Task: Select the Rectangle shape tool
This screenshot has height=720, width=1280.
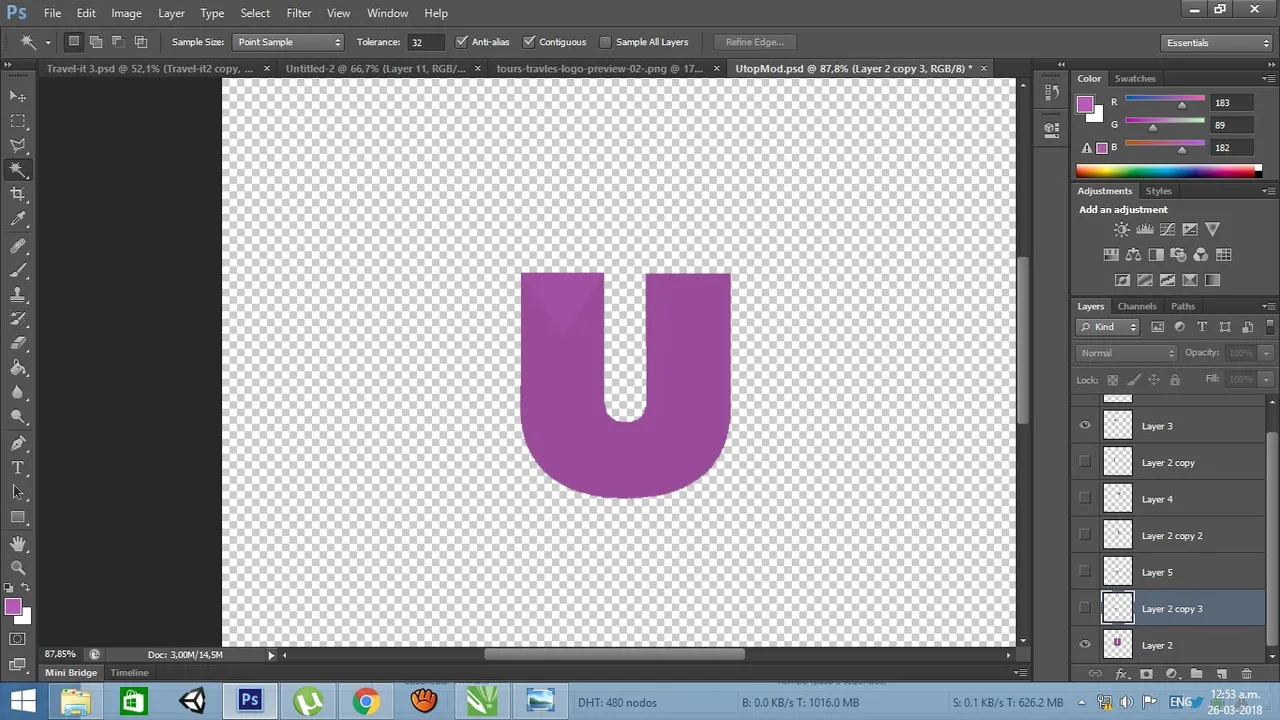Action: pyautogui.click(x=18, y=517)
